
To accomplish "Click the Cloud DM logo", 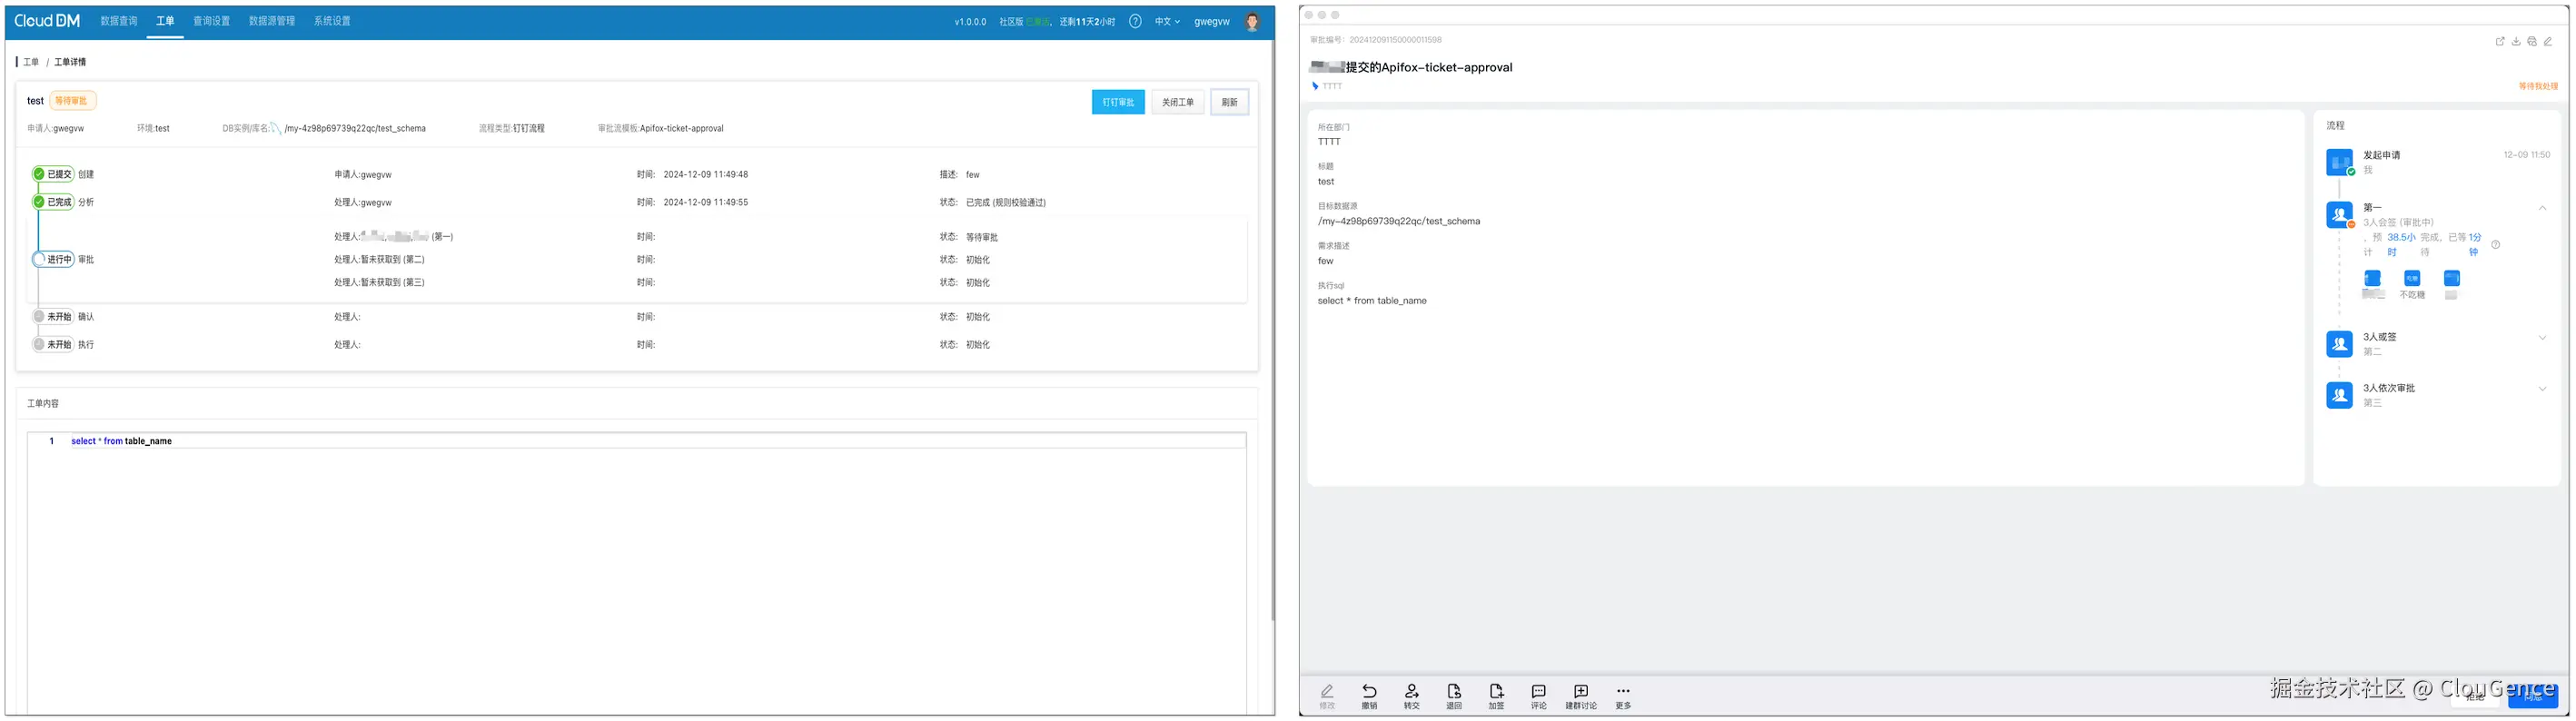I will tap(47, 21).
